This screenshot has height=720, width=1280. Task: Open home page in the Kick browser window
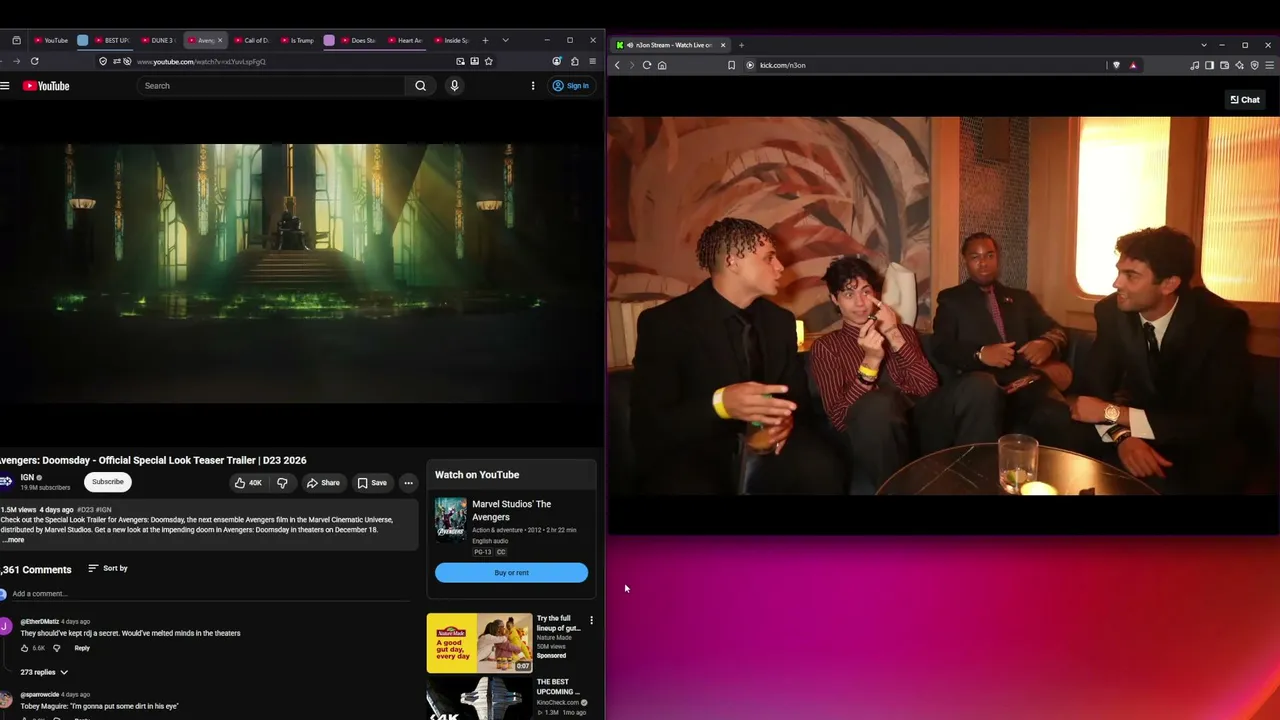point(662,65)
